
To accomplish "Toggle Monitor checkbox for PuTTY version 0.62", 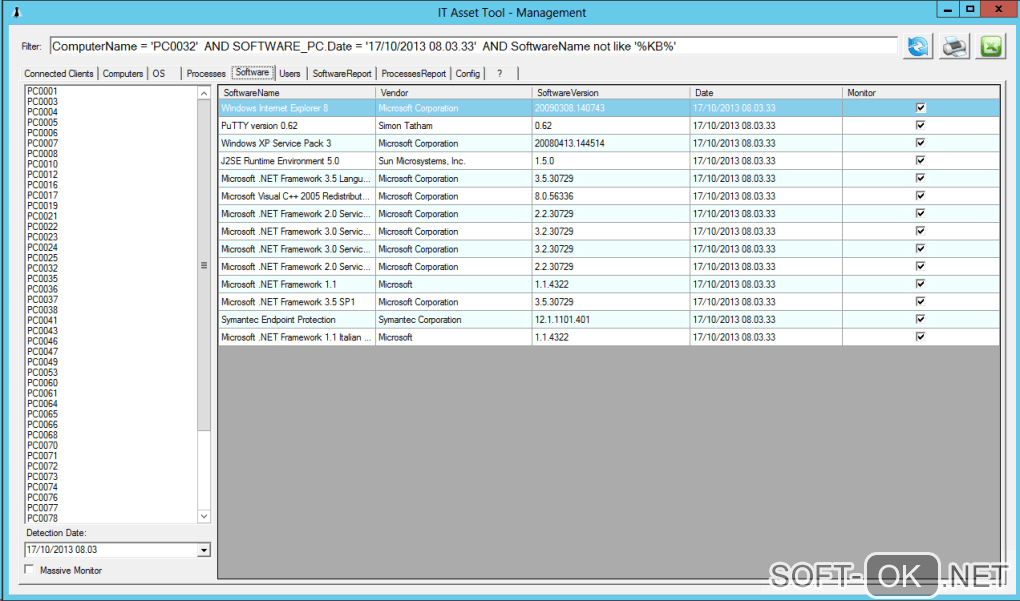I will (x=920, y=125).
